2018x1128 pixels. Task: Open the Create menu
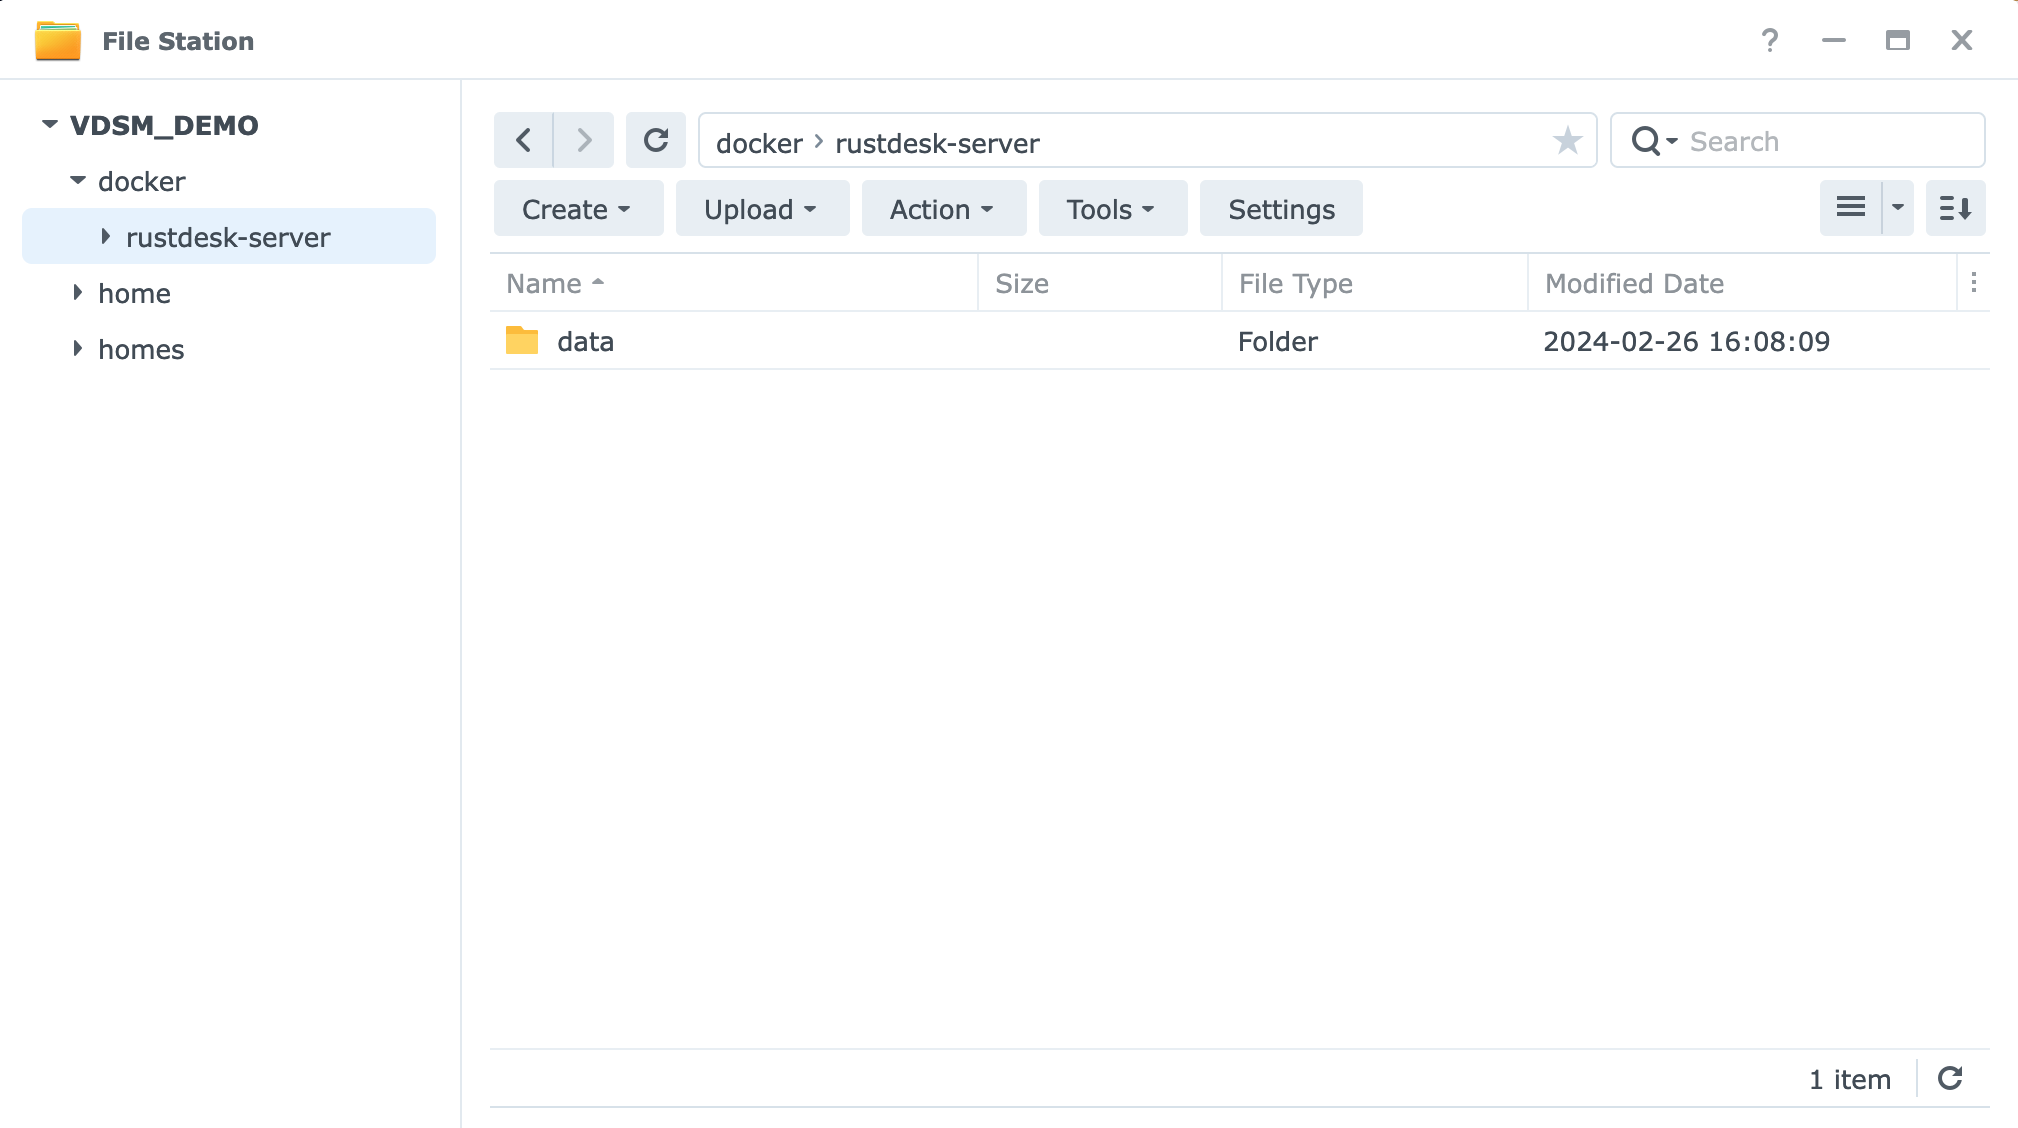(x=577, y=208)
